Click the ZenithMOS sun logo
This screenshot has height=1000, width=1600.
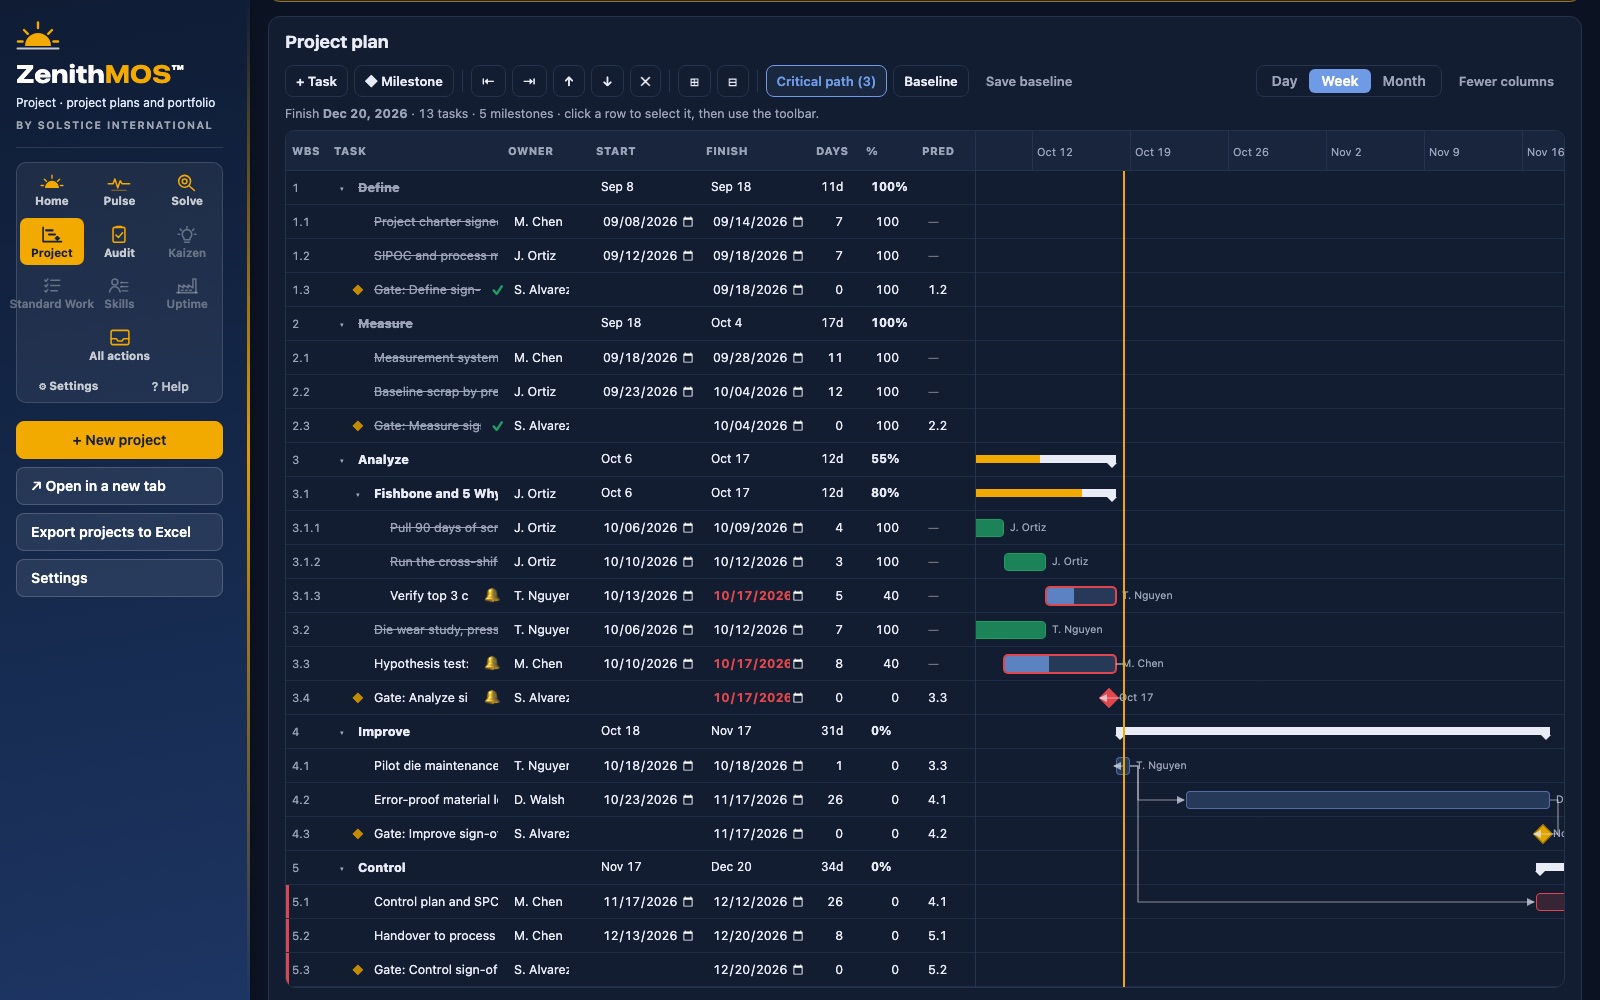[x=38, y=36]
